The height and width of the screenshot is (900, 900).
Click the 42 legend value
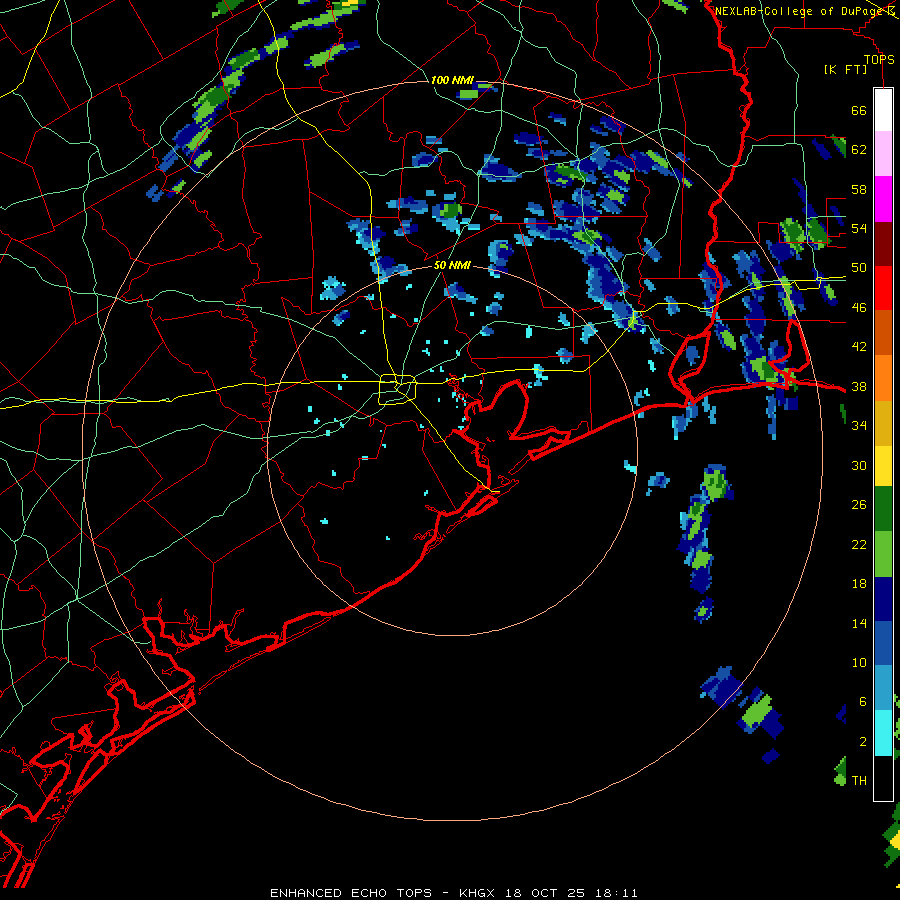859,347
